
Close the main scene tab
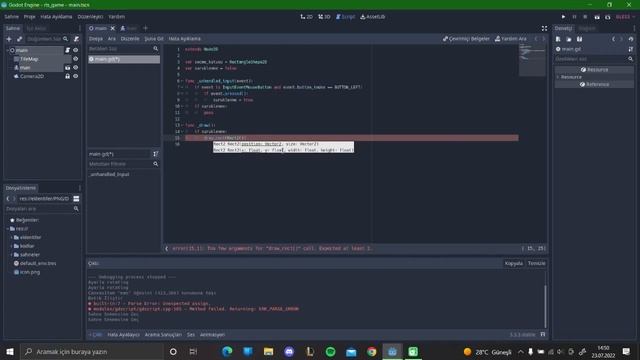[113, 28]
